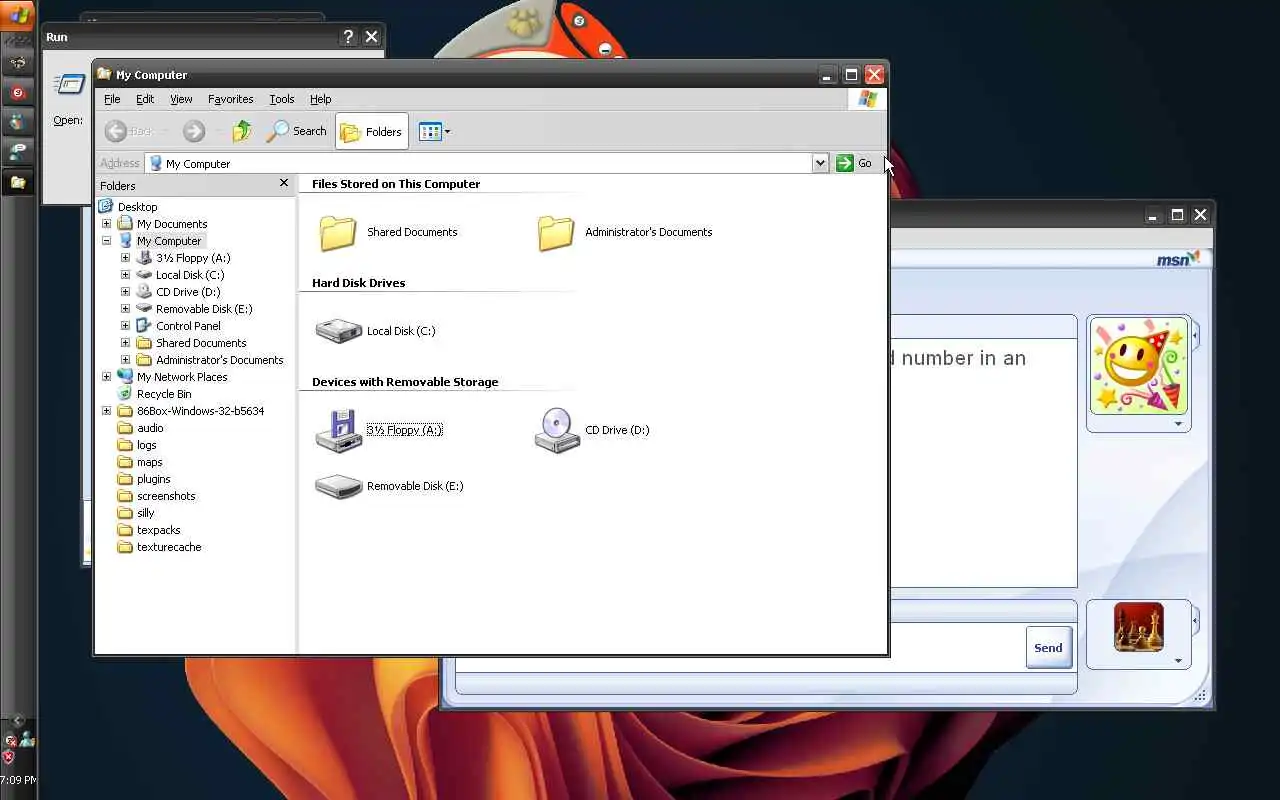Image resolution: width=1280 pixels, height=800 pixels.
Task: Open dropdown under smiley display picture
Action: (1178, 424)
